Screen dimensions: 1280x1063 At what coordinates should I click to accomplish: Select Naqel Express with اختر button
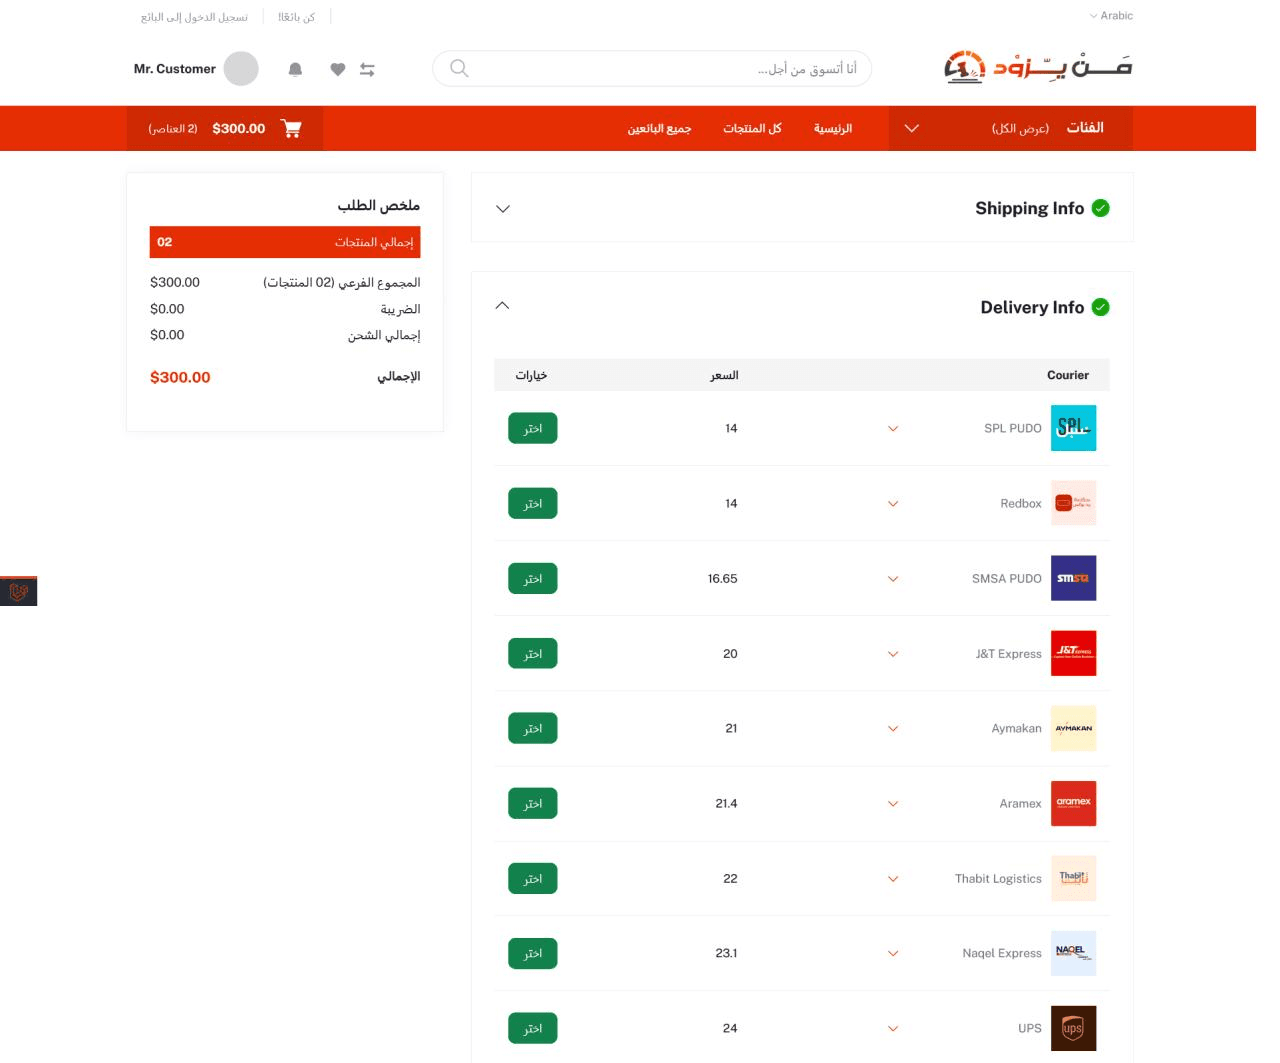(x=533, y=953)
